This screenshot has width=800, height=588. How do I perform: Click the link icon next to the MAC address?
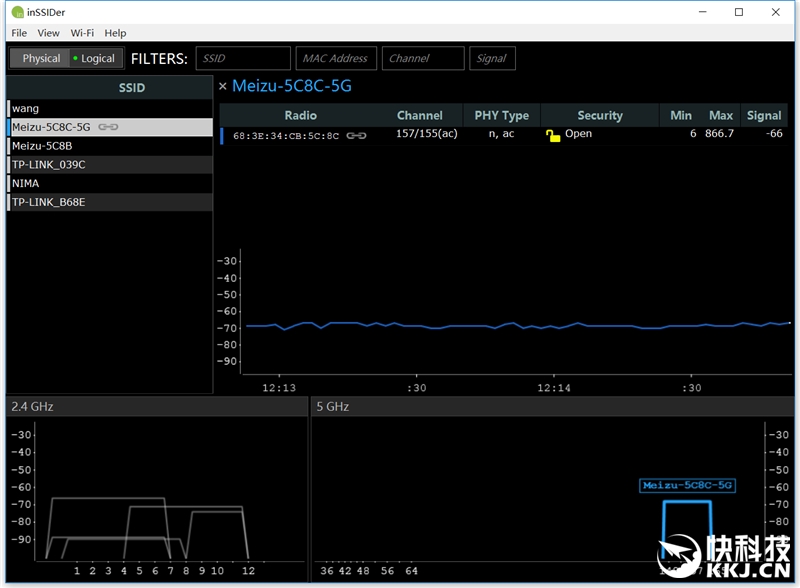click(356, 135)
